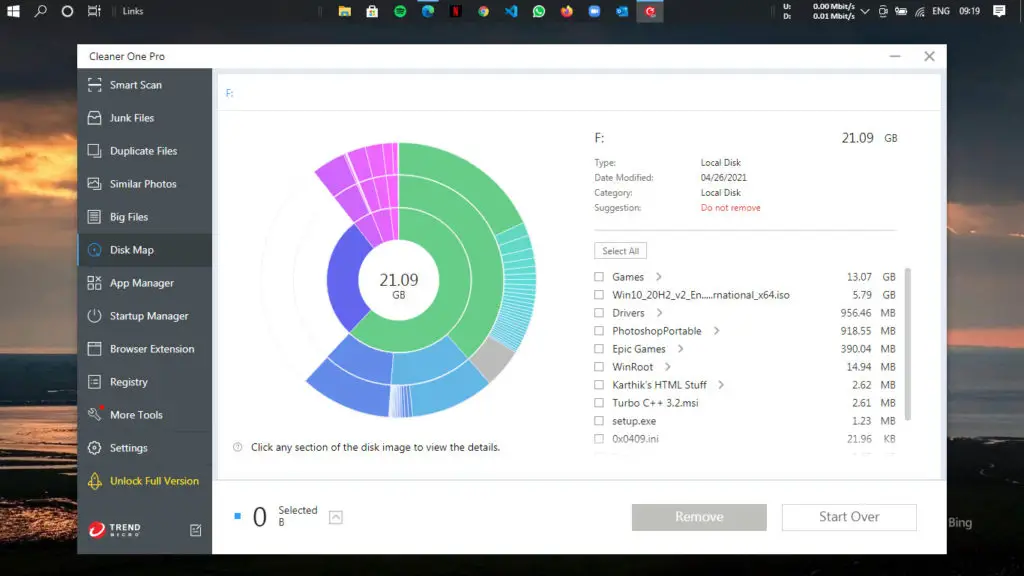The height and width of the screenshot is (576, 1024).
Task: Click the Junk Files envelope icon
Action: point(95,118)
